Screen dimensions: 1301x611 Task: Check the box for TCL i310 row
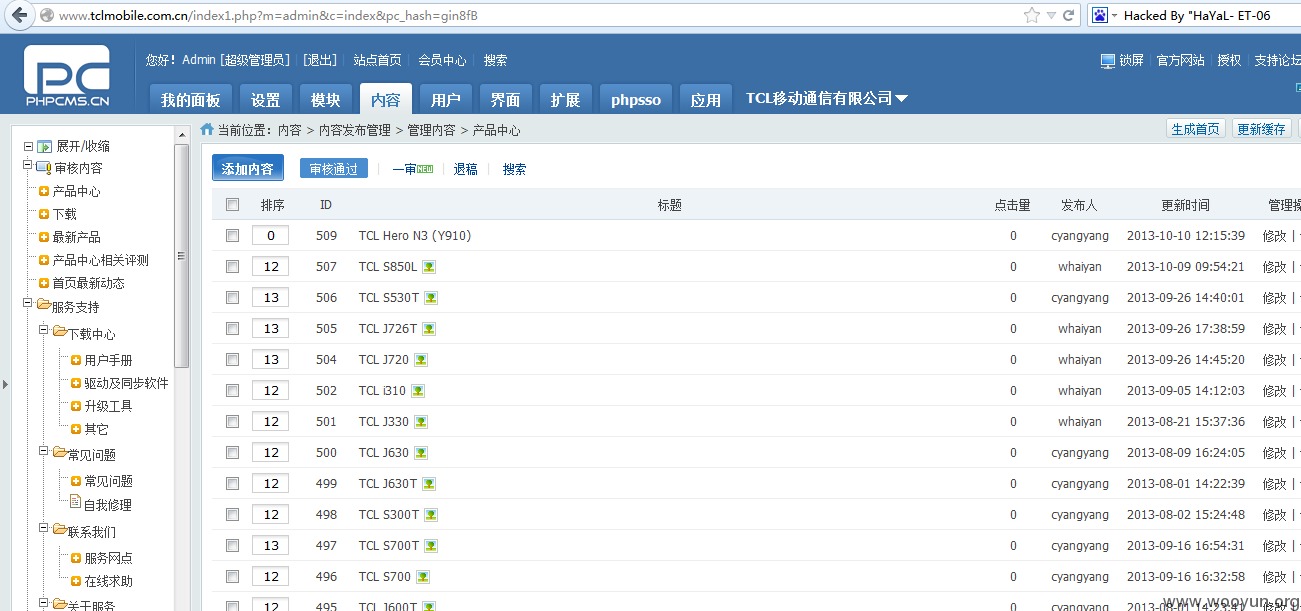pos(233,391)
